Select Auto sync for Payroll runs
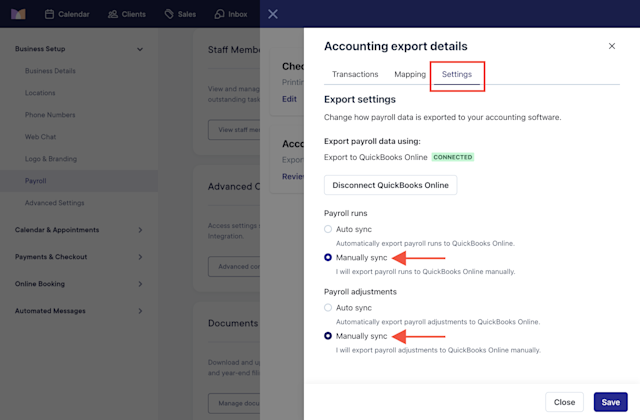 tap(328, 229)
